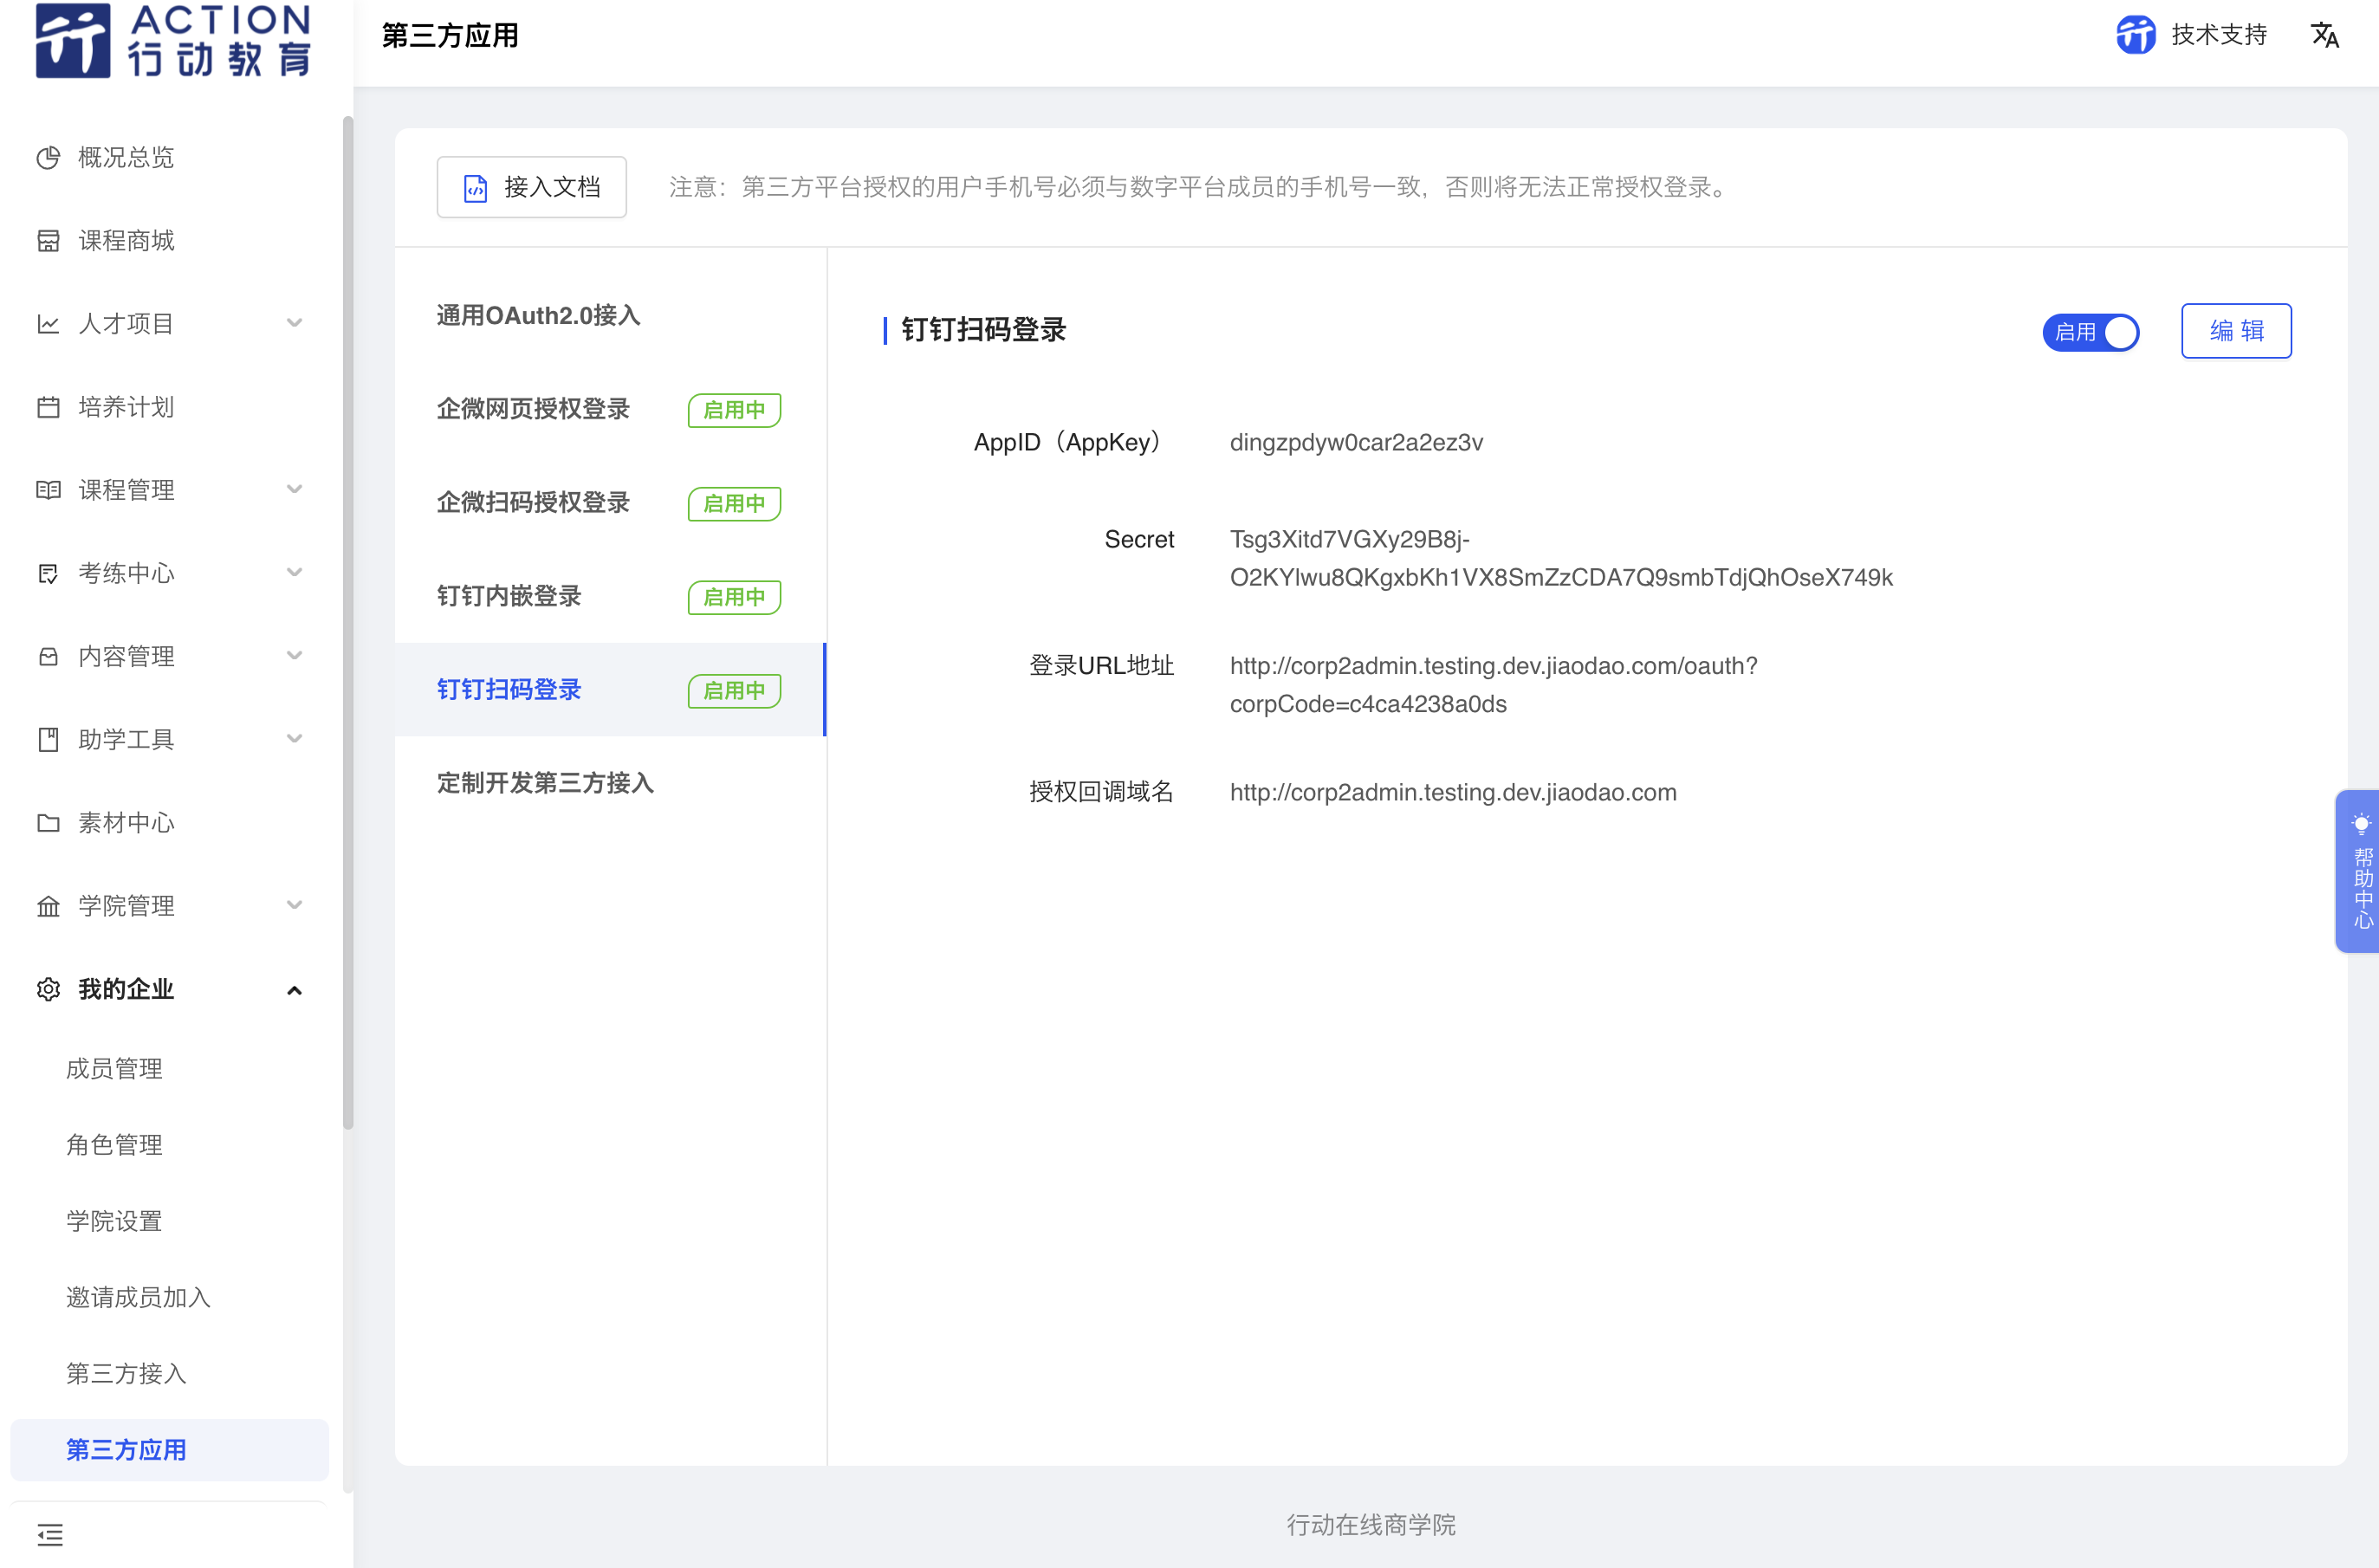Expand the 考练中心 menu chevron
The width and height of the screenshot is (2379, 1568).
[x=294, y=572]
